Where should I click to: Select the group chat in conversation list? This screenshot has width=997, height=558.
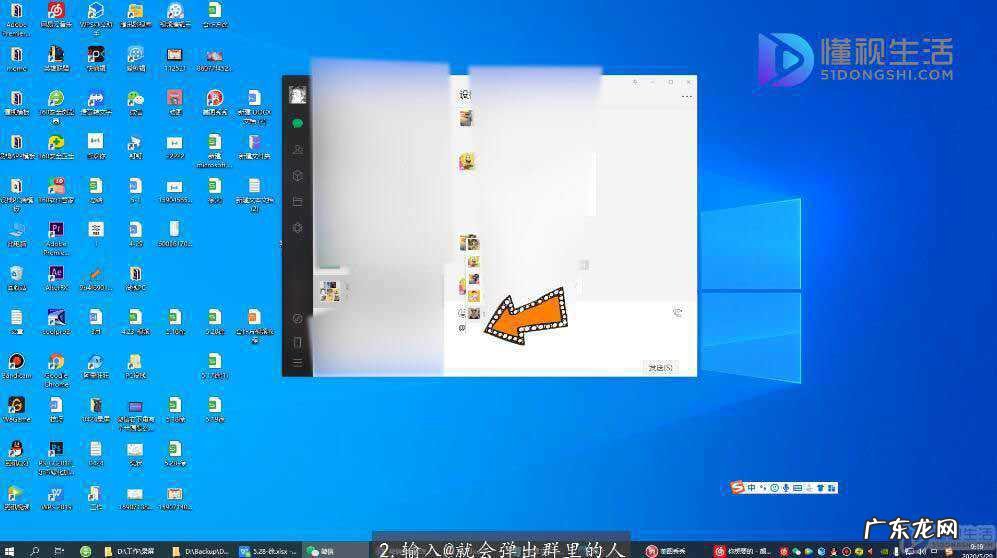pyautogui.click(x=328, y=290)
